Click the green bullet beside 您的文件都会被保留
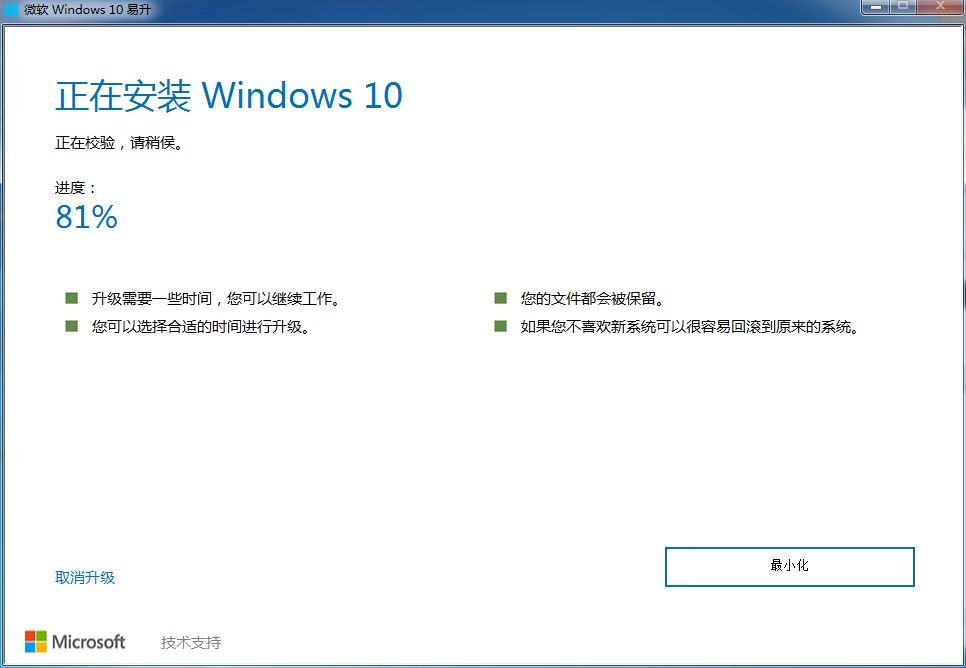This screenshot has width=966, height=668. coord(500,298)
